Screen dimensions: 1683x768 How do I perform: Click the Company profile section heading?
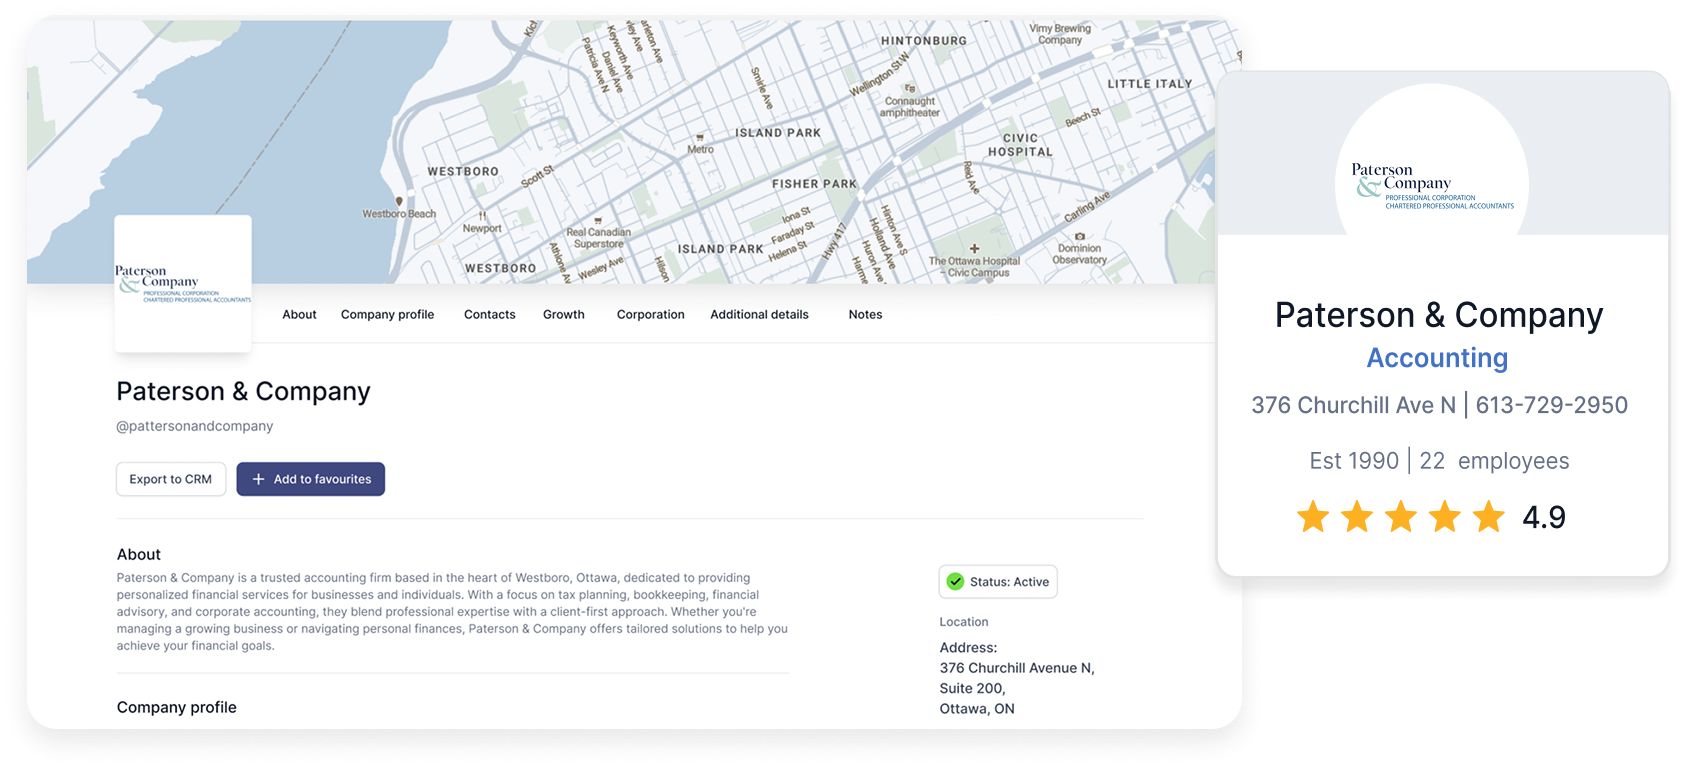tap(177, 707)
